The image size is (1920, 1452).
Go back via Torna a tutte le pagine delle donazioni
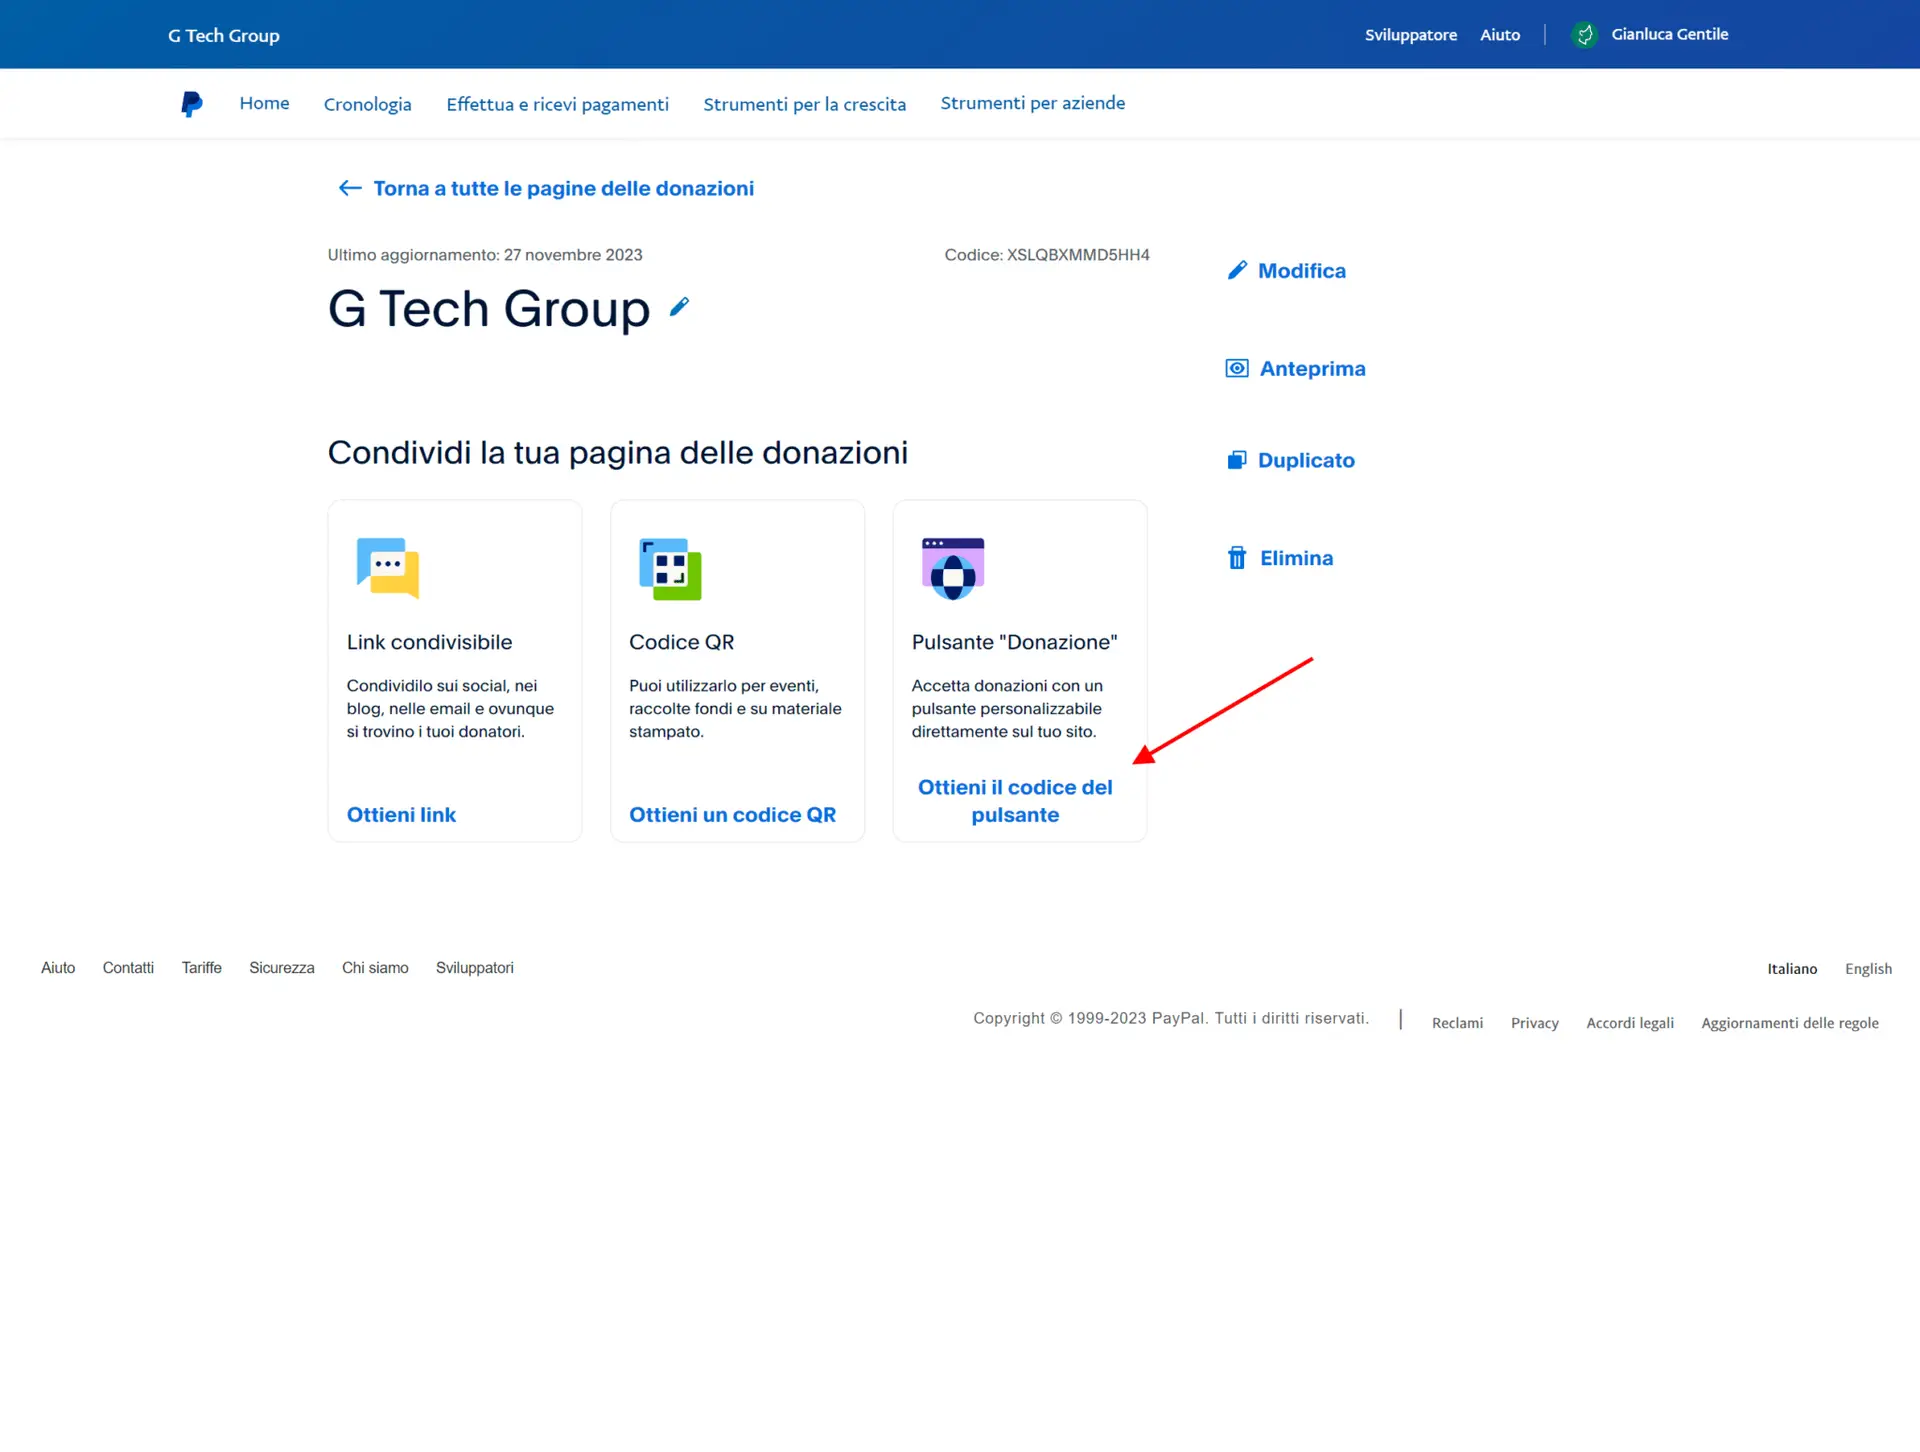564,188
